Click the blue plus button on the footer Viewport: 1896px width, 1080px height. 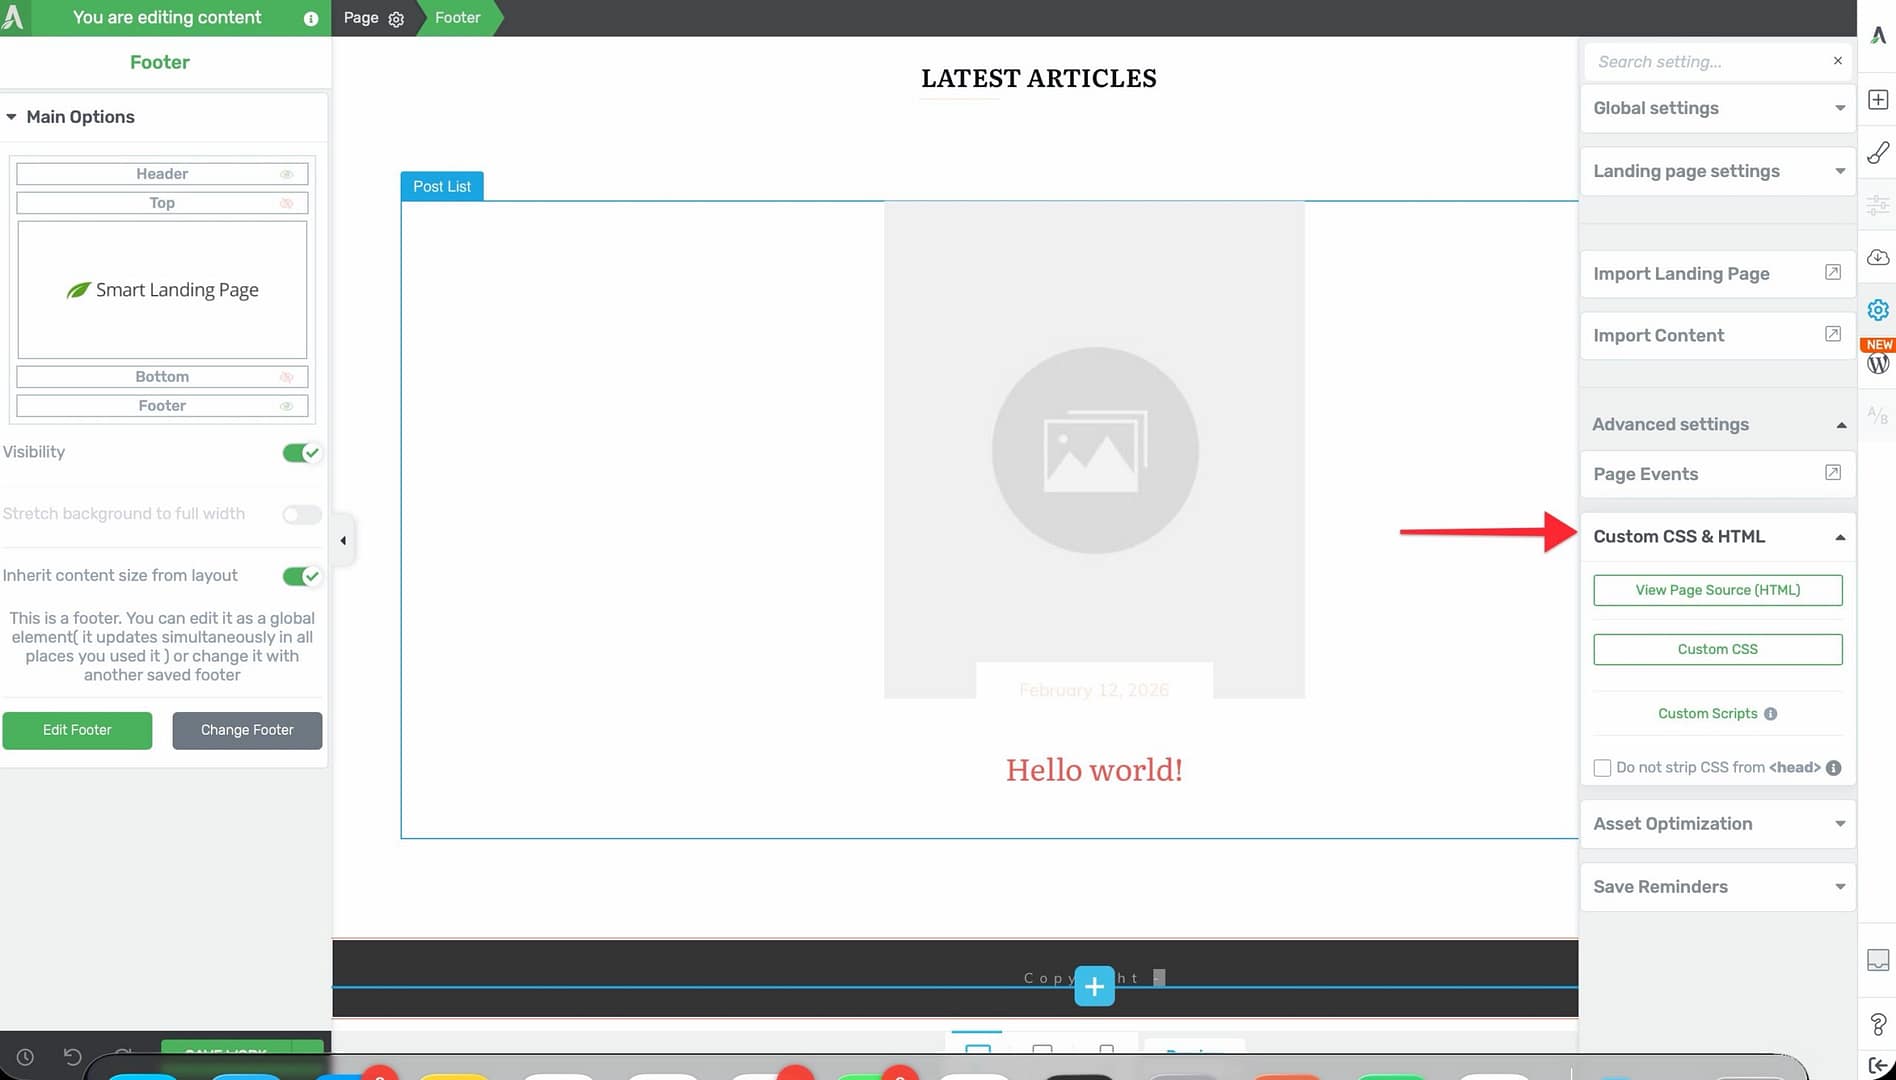pos(1094,986)
